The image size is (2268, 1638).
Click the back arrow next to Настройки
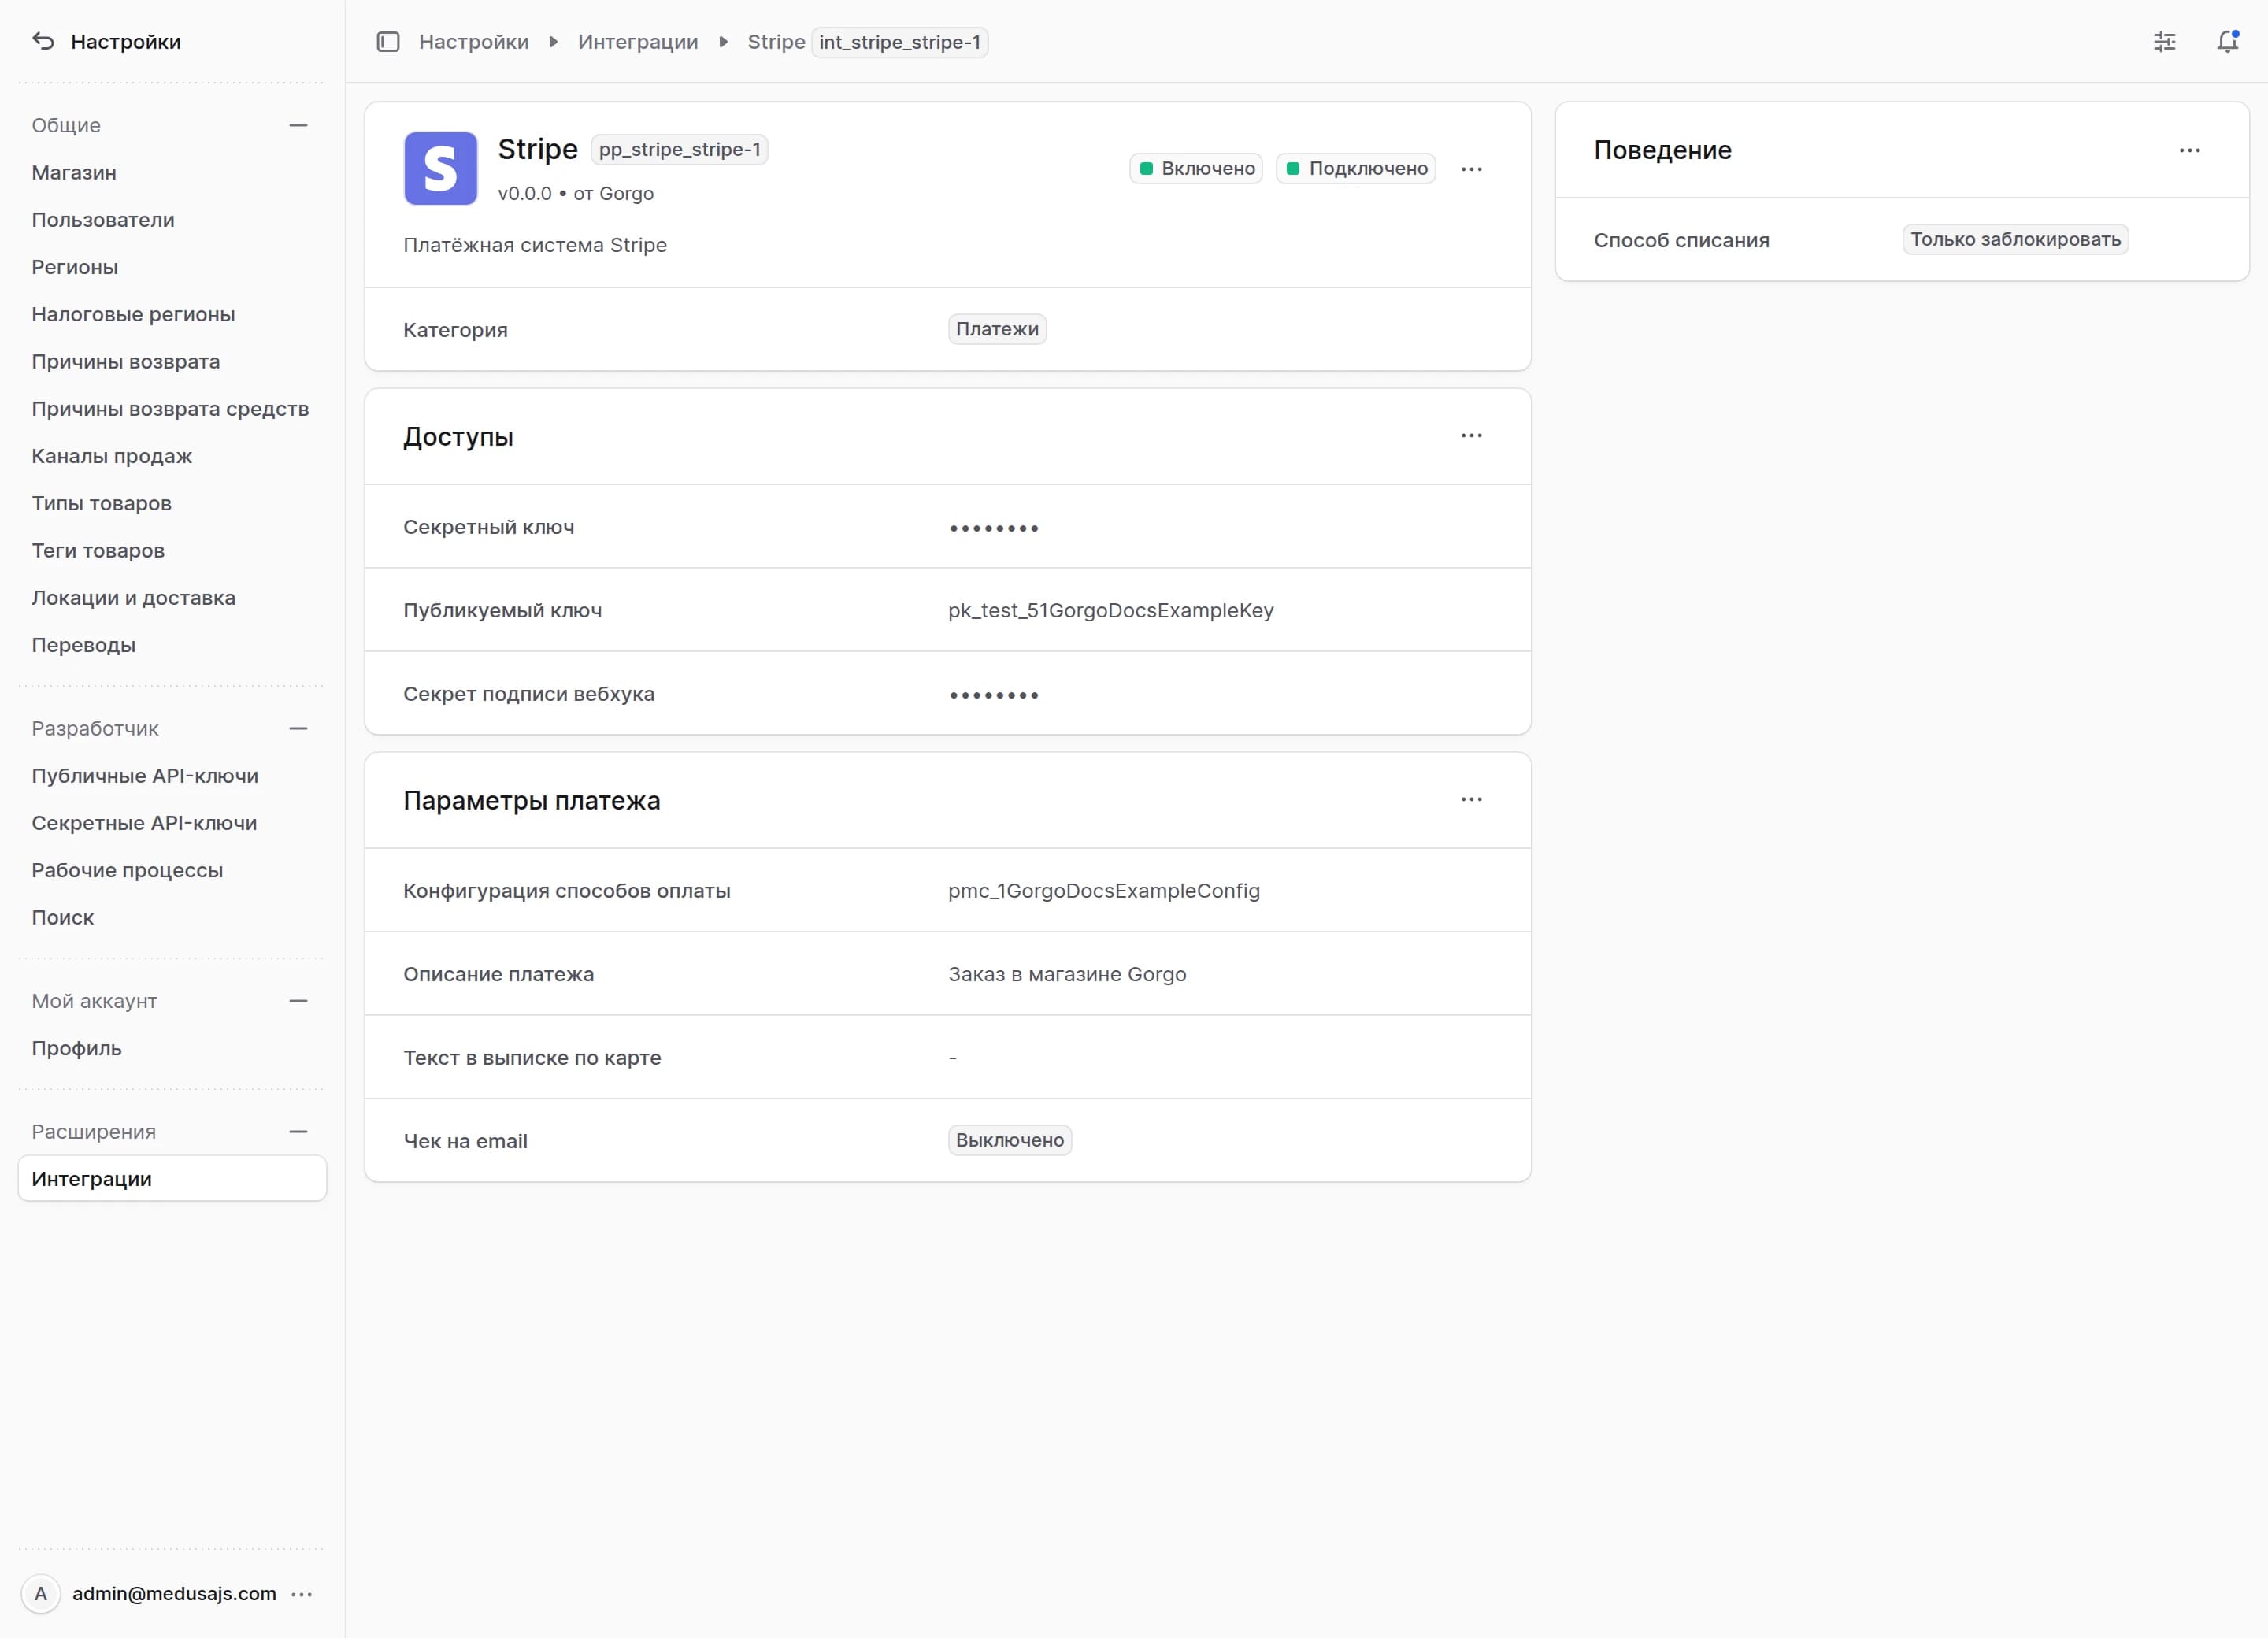pyautogui.click(x=43, y=41)
